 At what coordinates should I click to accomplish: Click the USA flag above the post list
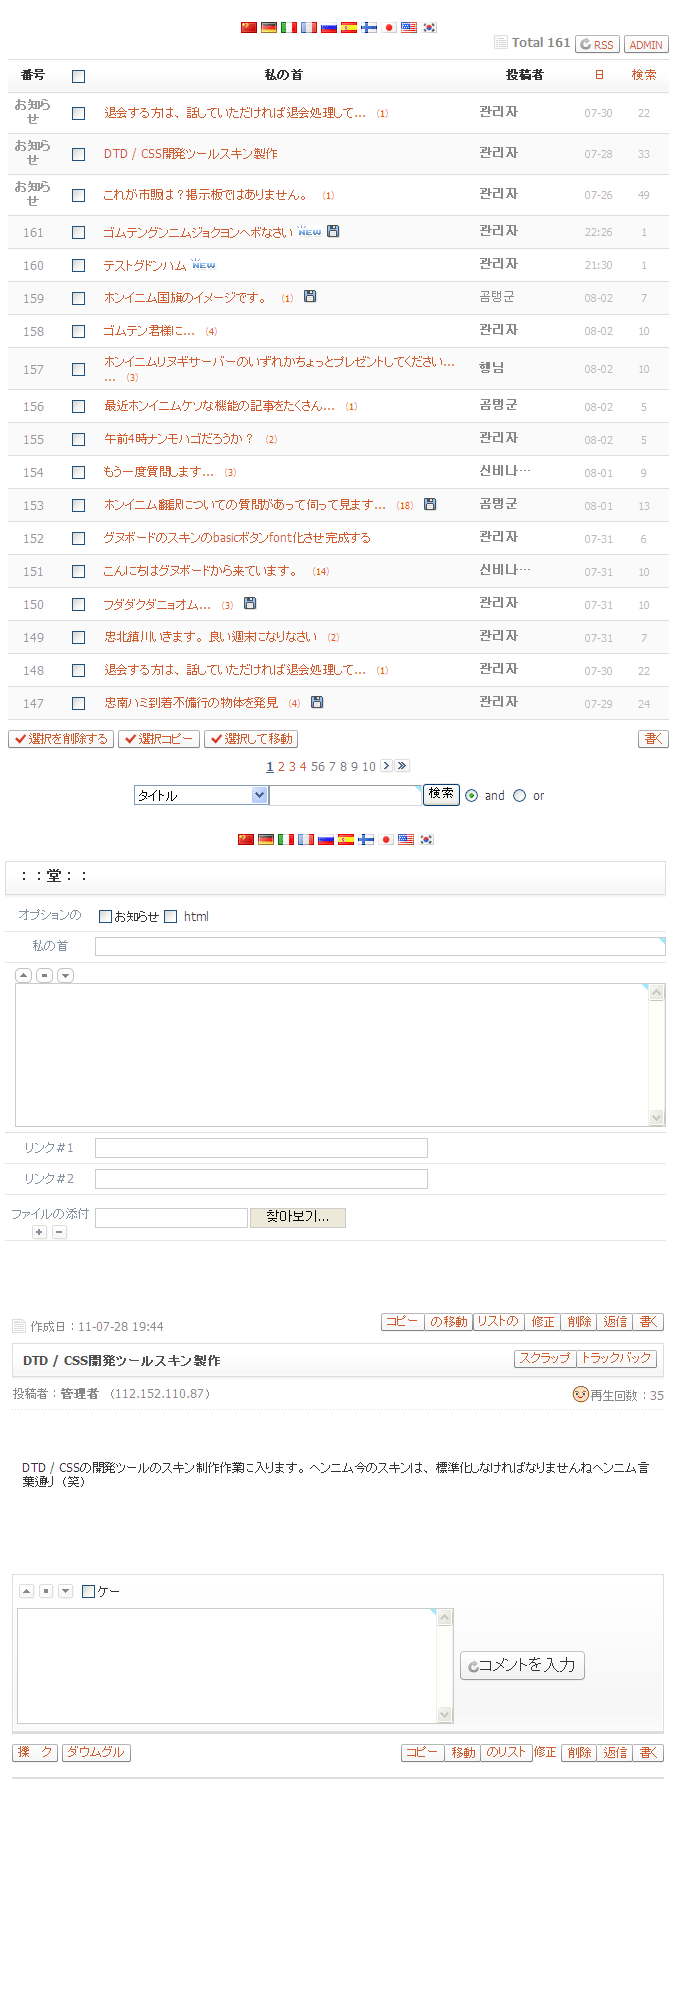pos(409,27)
